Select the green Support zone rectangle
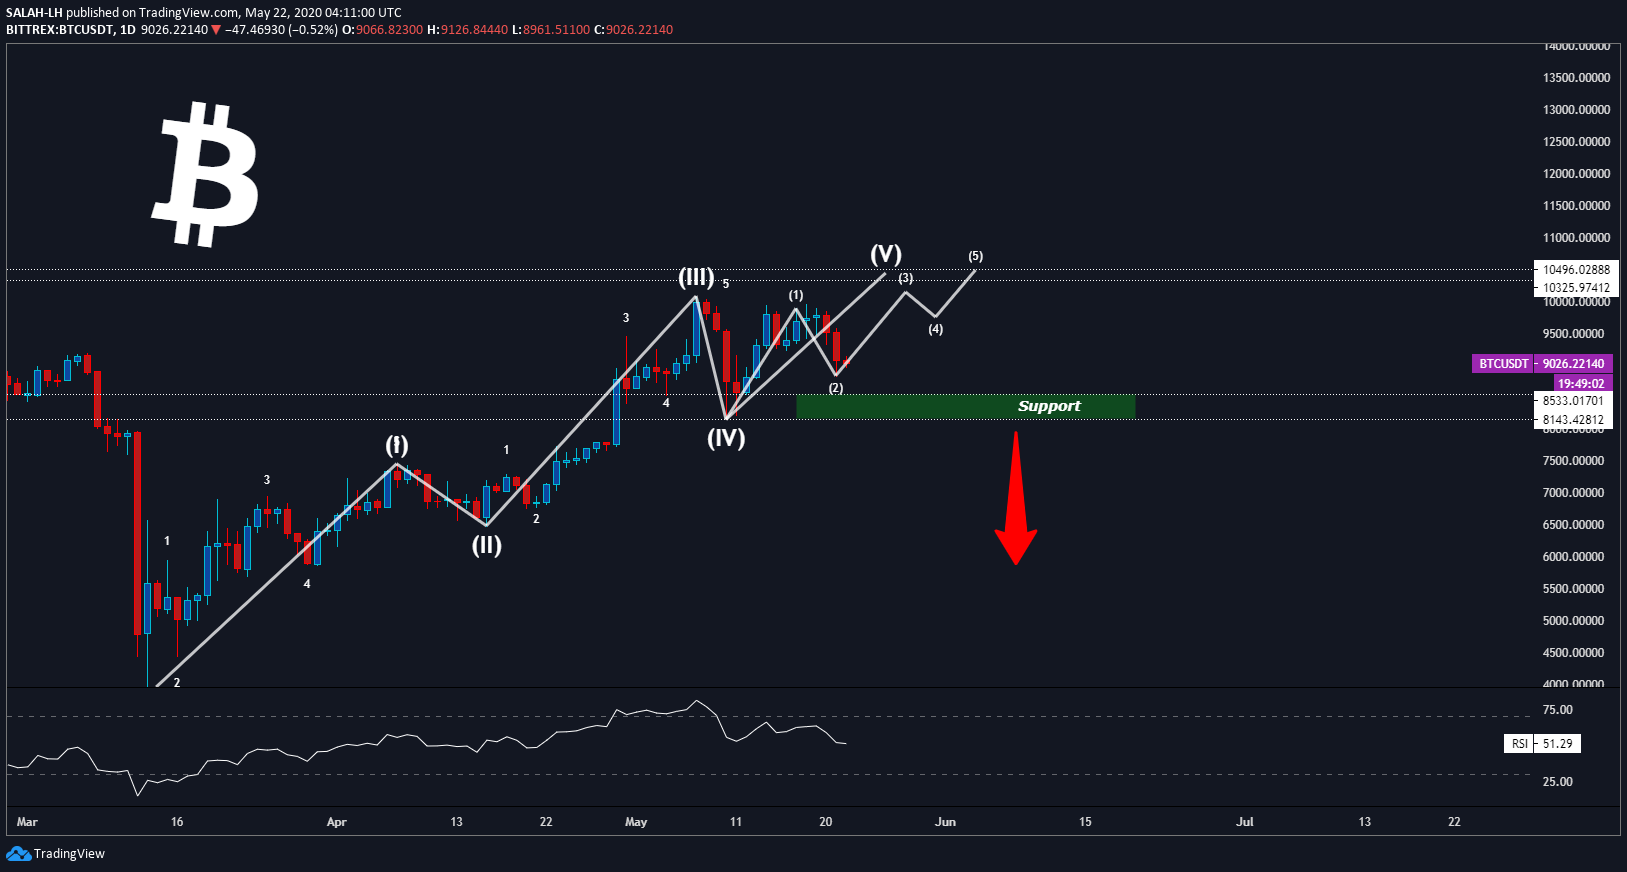The width and height of the screenshot is (1627, 872). [x=965, y=406]
